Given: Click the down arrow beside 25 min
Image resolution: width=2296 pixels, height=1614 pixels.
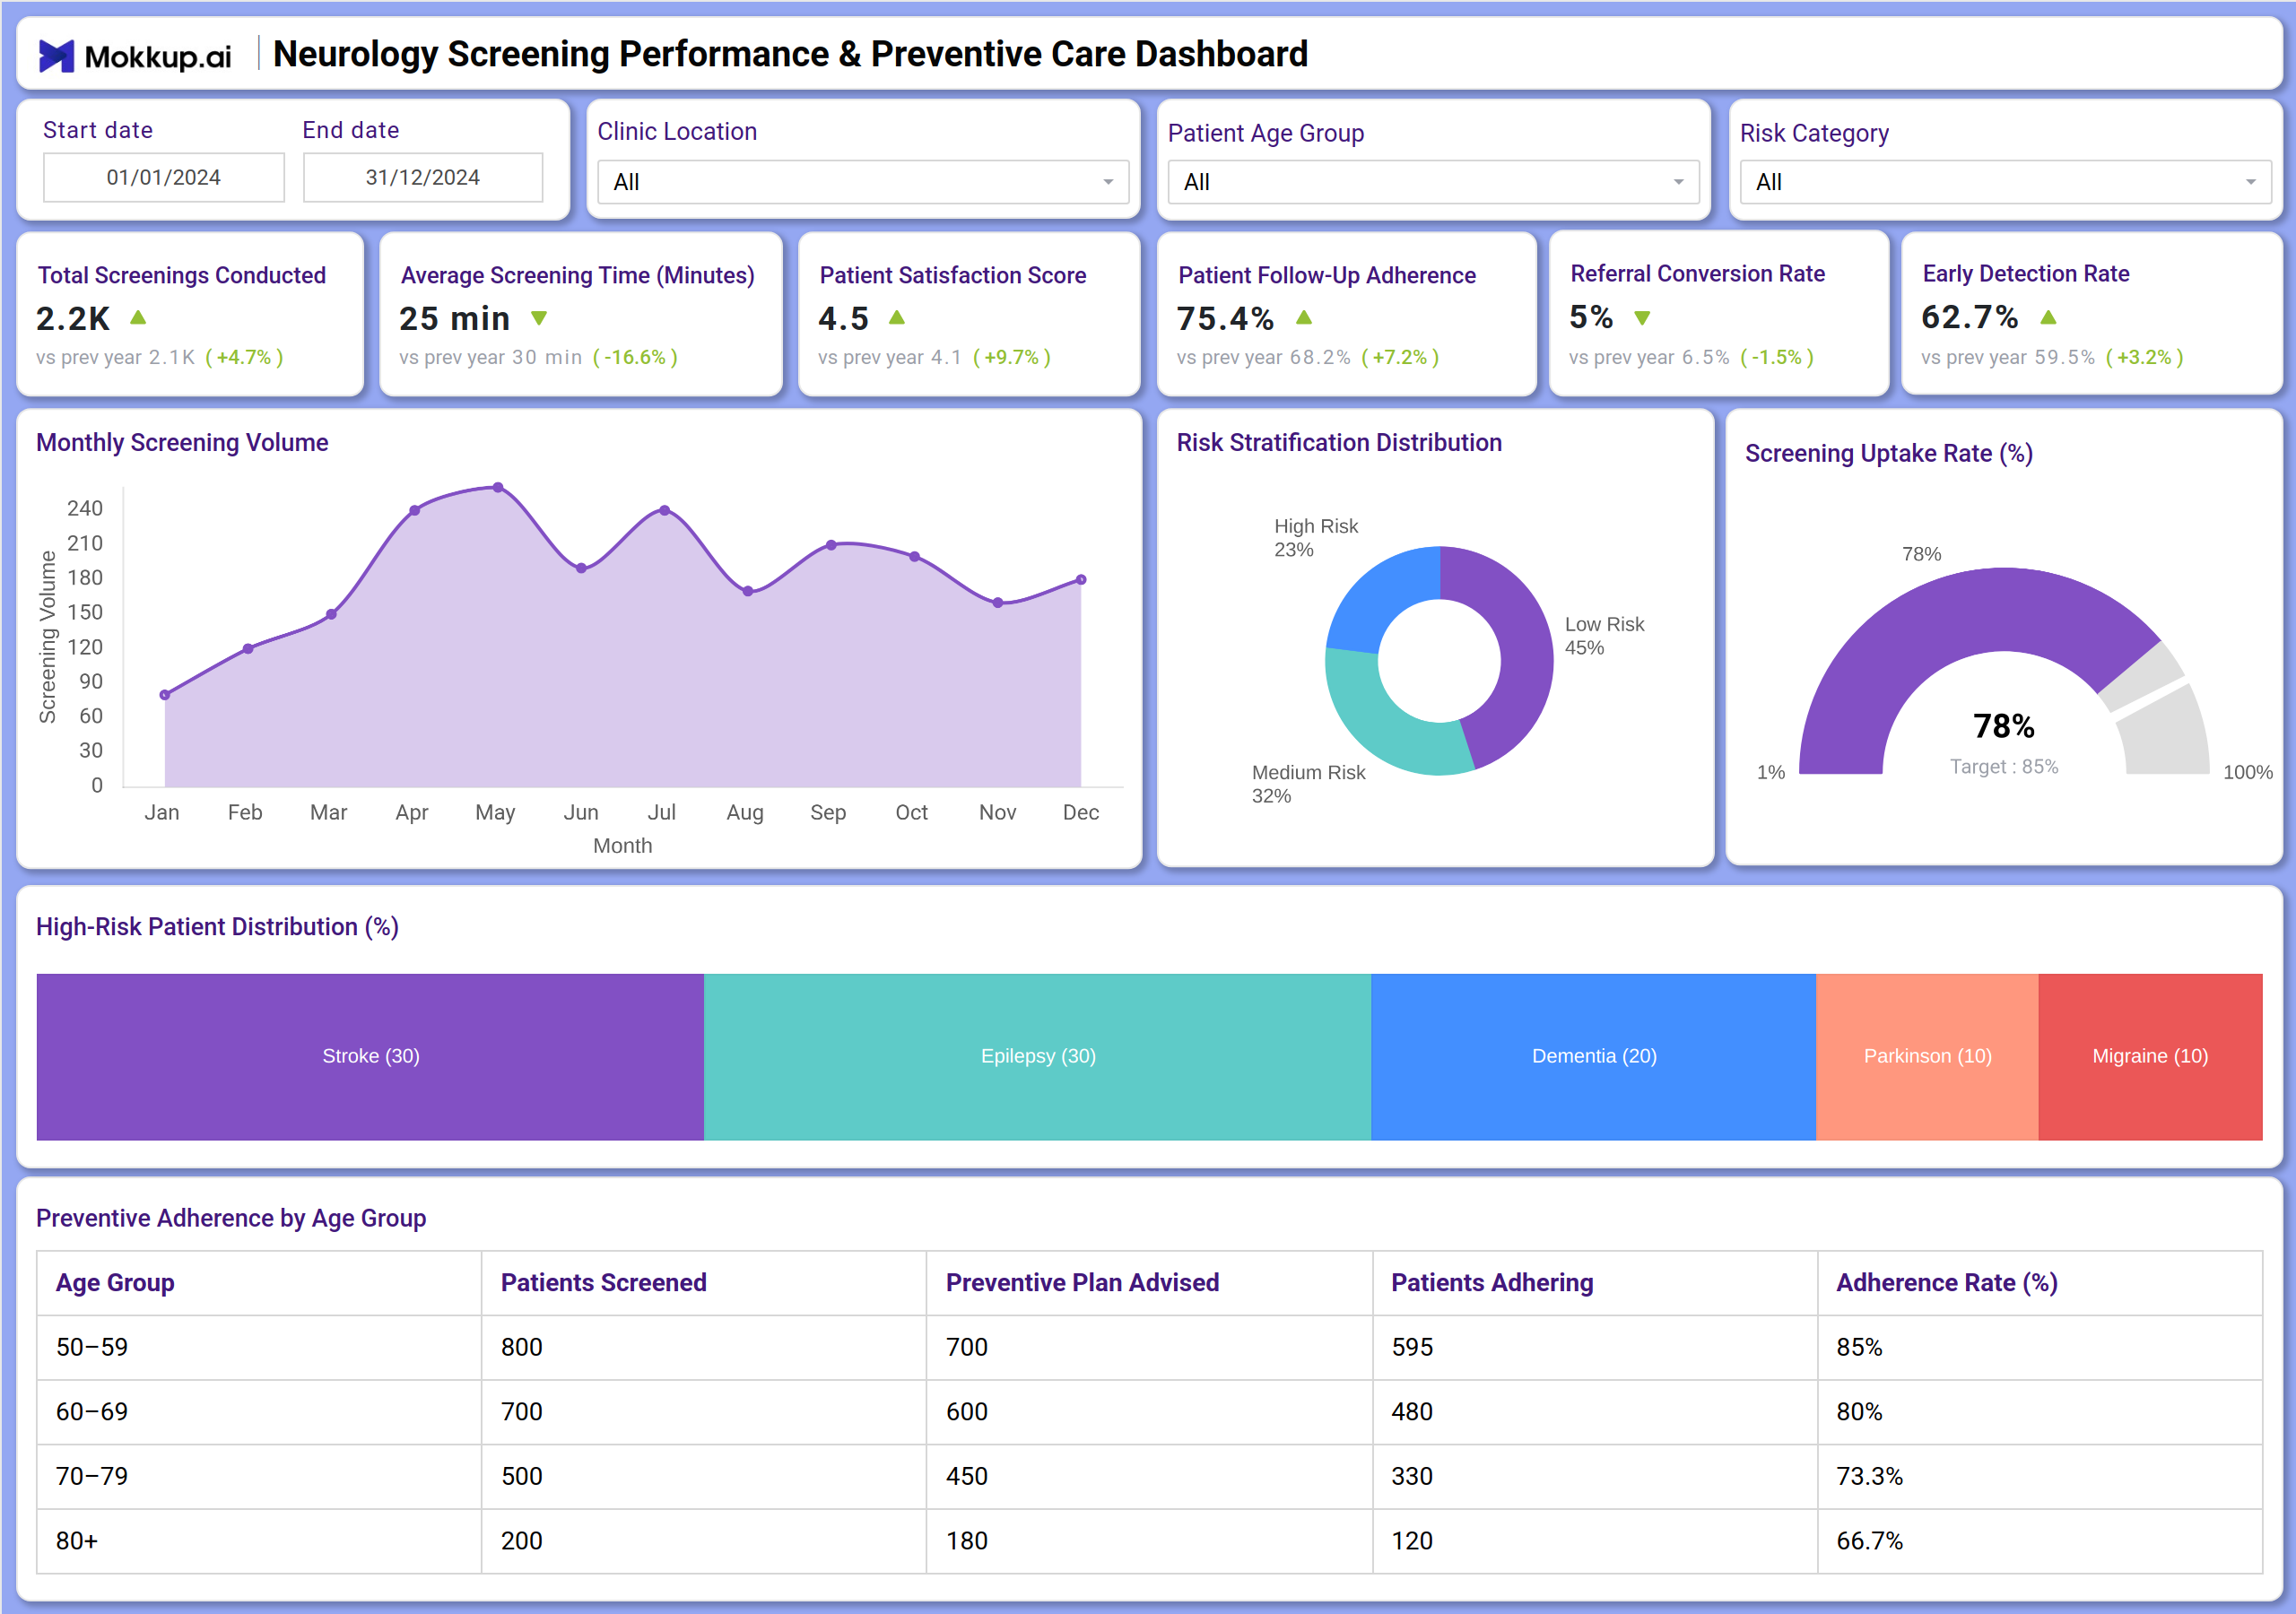Looking at the screenshot, I should pos(539,318).
